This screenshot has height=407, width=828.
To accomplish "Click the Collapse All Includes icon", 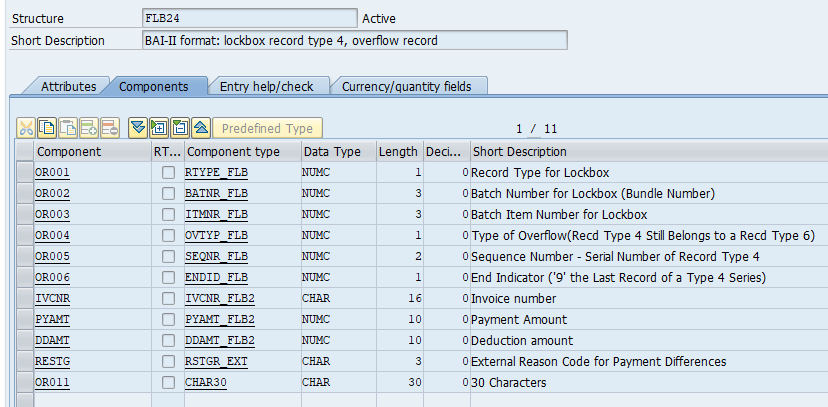I will coord(179,128).
